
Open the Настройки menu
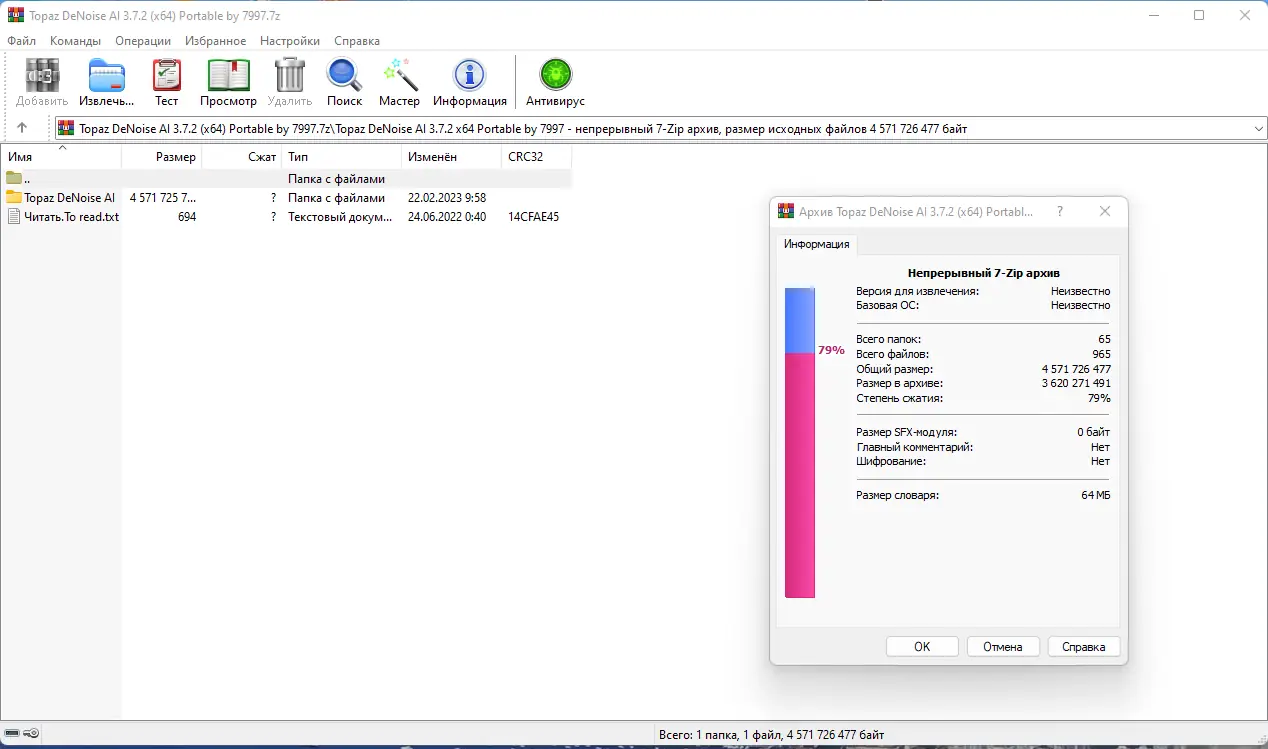click(x=290, y=41)
